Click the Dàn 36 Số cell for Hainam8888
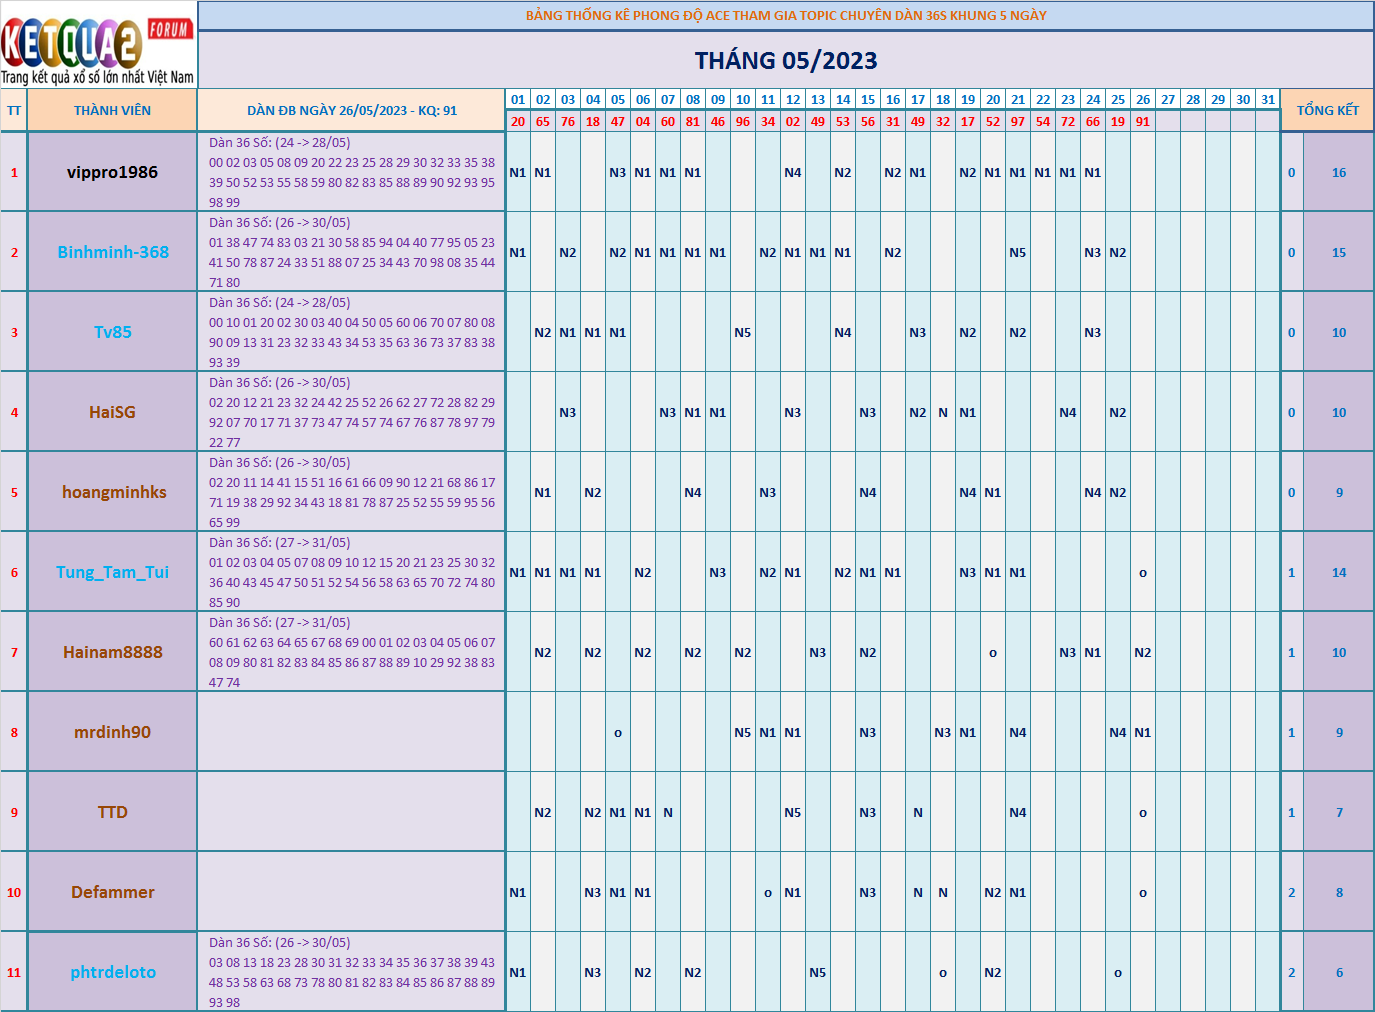 pos(352,652)
